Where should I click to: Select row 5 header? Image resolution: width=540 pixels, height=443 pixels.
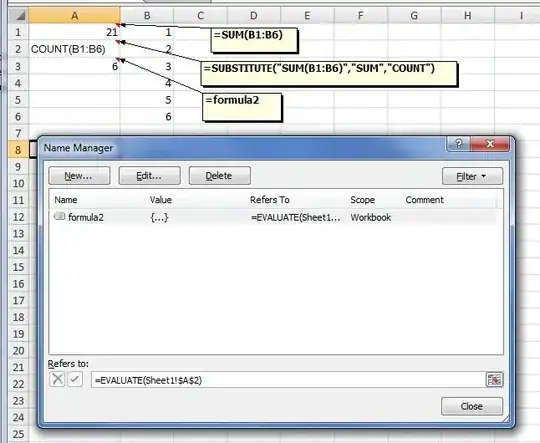pos(18,100)
